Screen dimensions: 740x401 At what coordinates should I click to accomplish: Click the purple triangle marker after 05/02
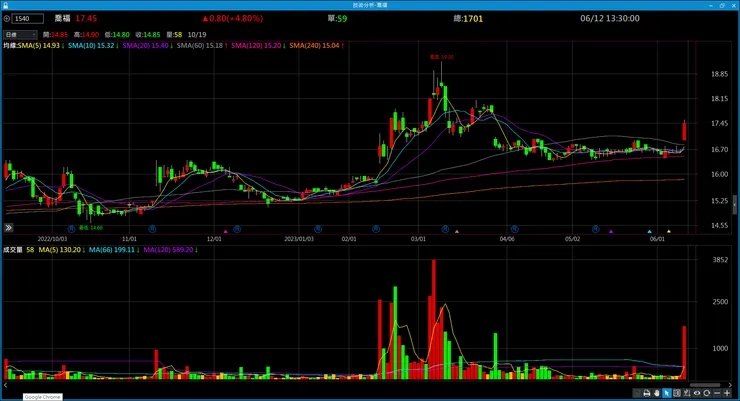coord(611,231)
